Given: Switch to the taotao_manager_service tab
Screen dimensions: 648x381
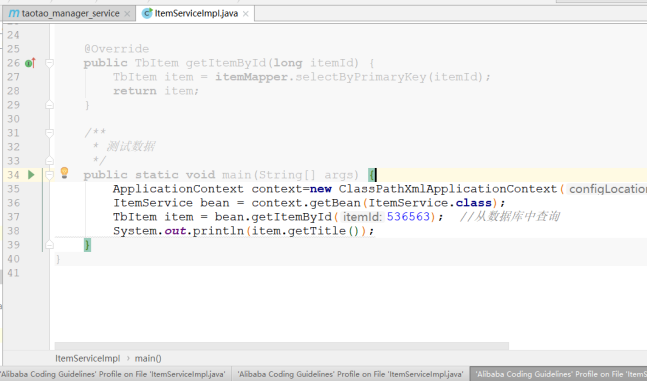Looking at the screenshot, I should (x=69, y=14).
